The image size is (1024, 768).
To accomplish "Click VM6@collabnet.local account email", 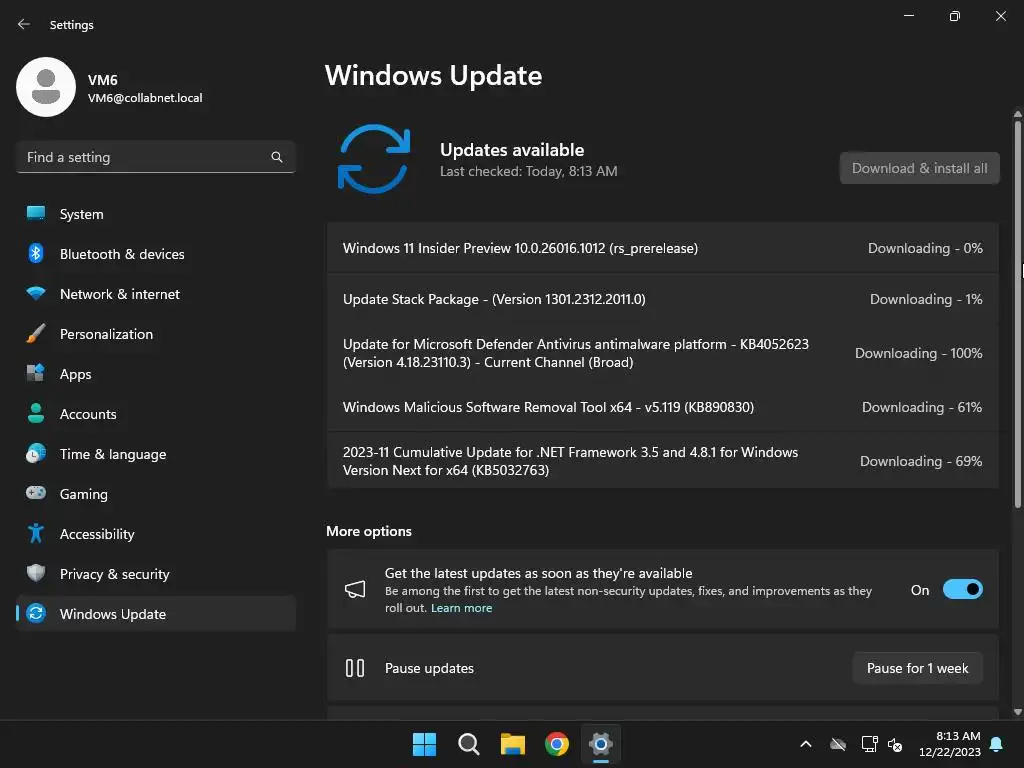I will (145, 98).
